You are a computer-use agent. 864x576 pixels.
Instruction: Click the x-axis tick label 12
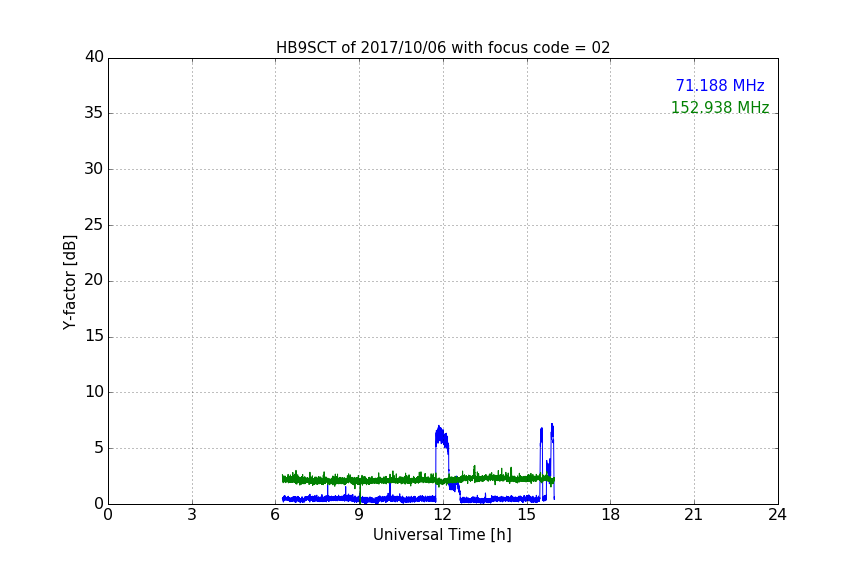click(x=442, y=515)
